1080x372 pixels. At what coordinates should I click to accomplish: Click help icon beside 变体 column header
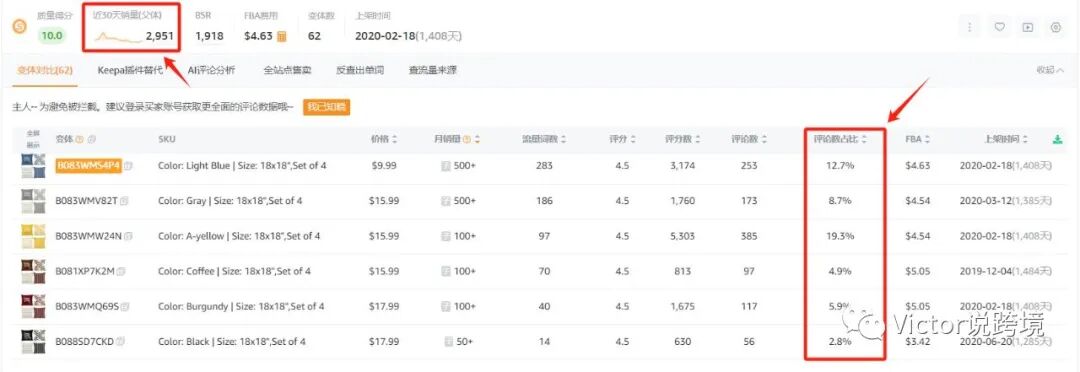click(x=79, y=139)
